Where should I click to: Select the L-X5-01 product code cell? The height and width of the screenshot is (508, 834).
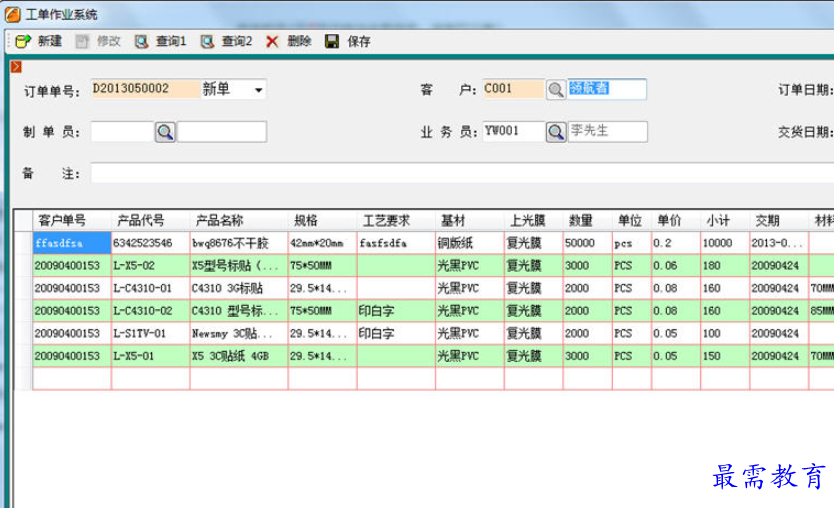(x=151, y=356)
